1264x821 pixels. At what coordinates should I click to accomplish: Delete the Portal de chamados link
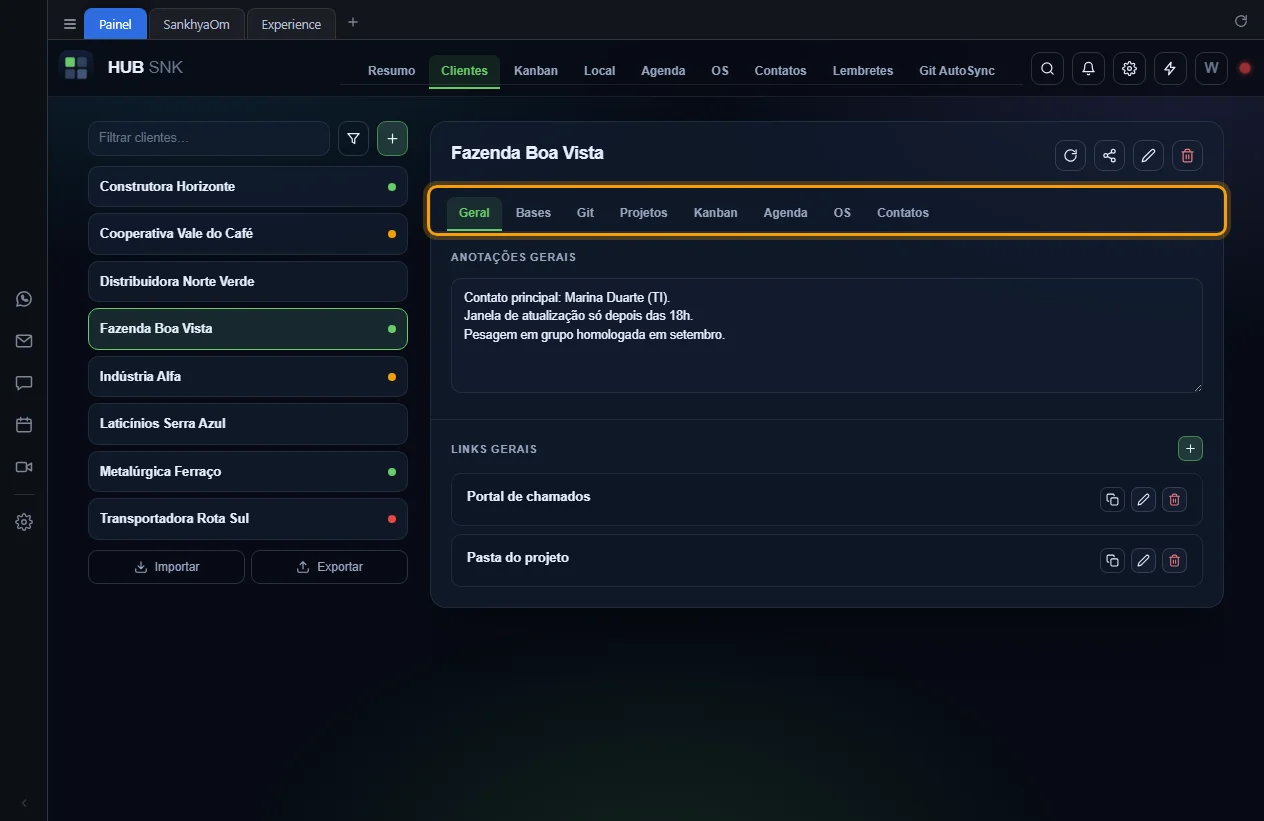point(1175,500)
